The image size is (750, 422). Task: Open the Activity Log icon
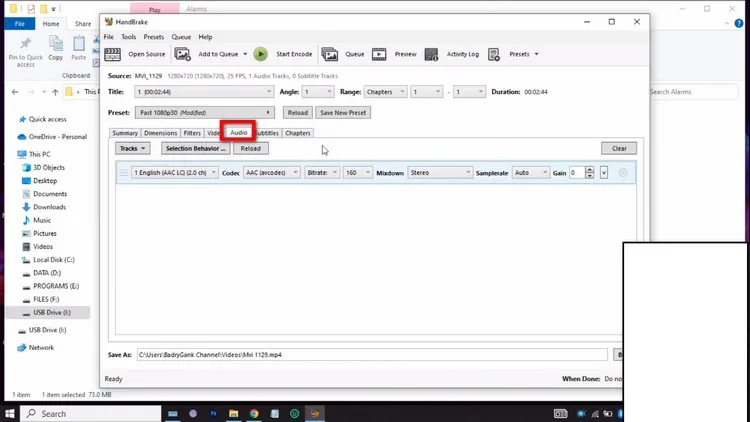pos(431,54)
